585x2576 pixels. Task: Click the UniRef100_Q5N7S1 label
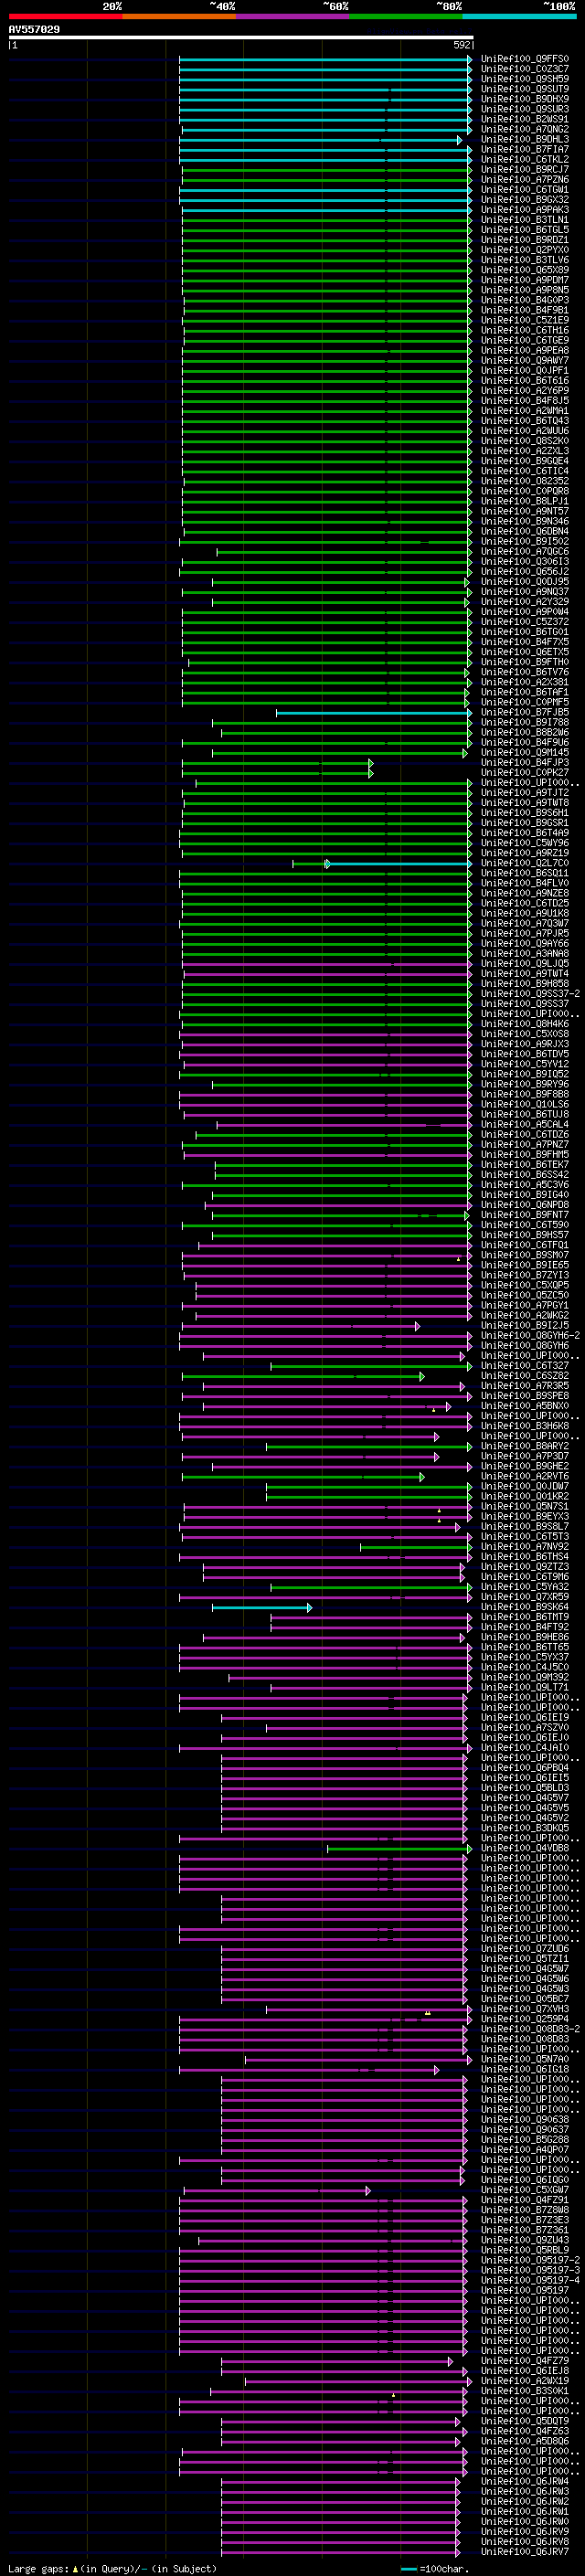tap(525, 1508)
